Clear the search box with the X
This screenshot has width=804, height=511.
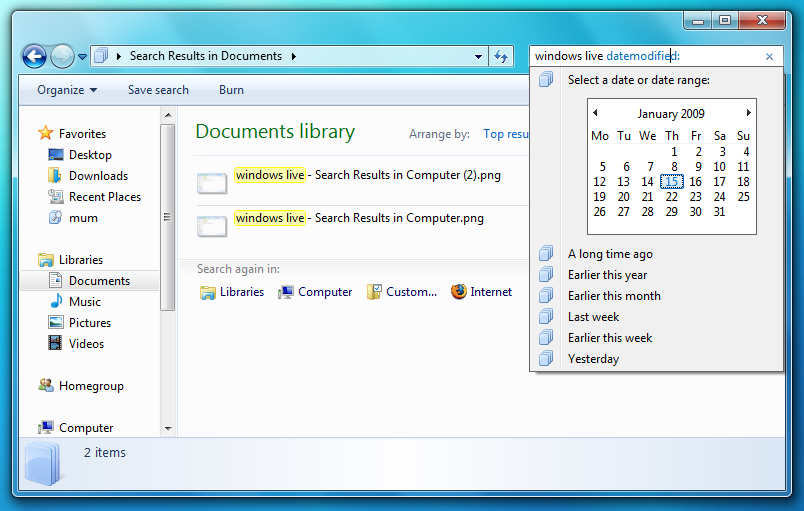(x=769, y=57)
